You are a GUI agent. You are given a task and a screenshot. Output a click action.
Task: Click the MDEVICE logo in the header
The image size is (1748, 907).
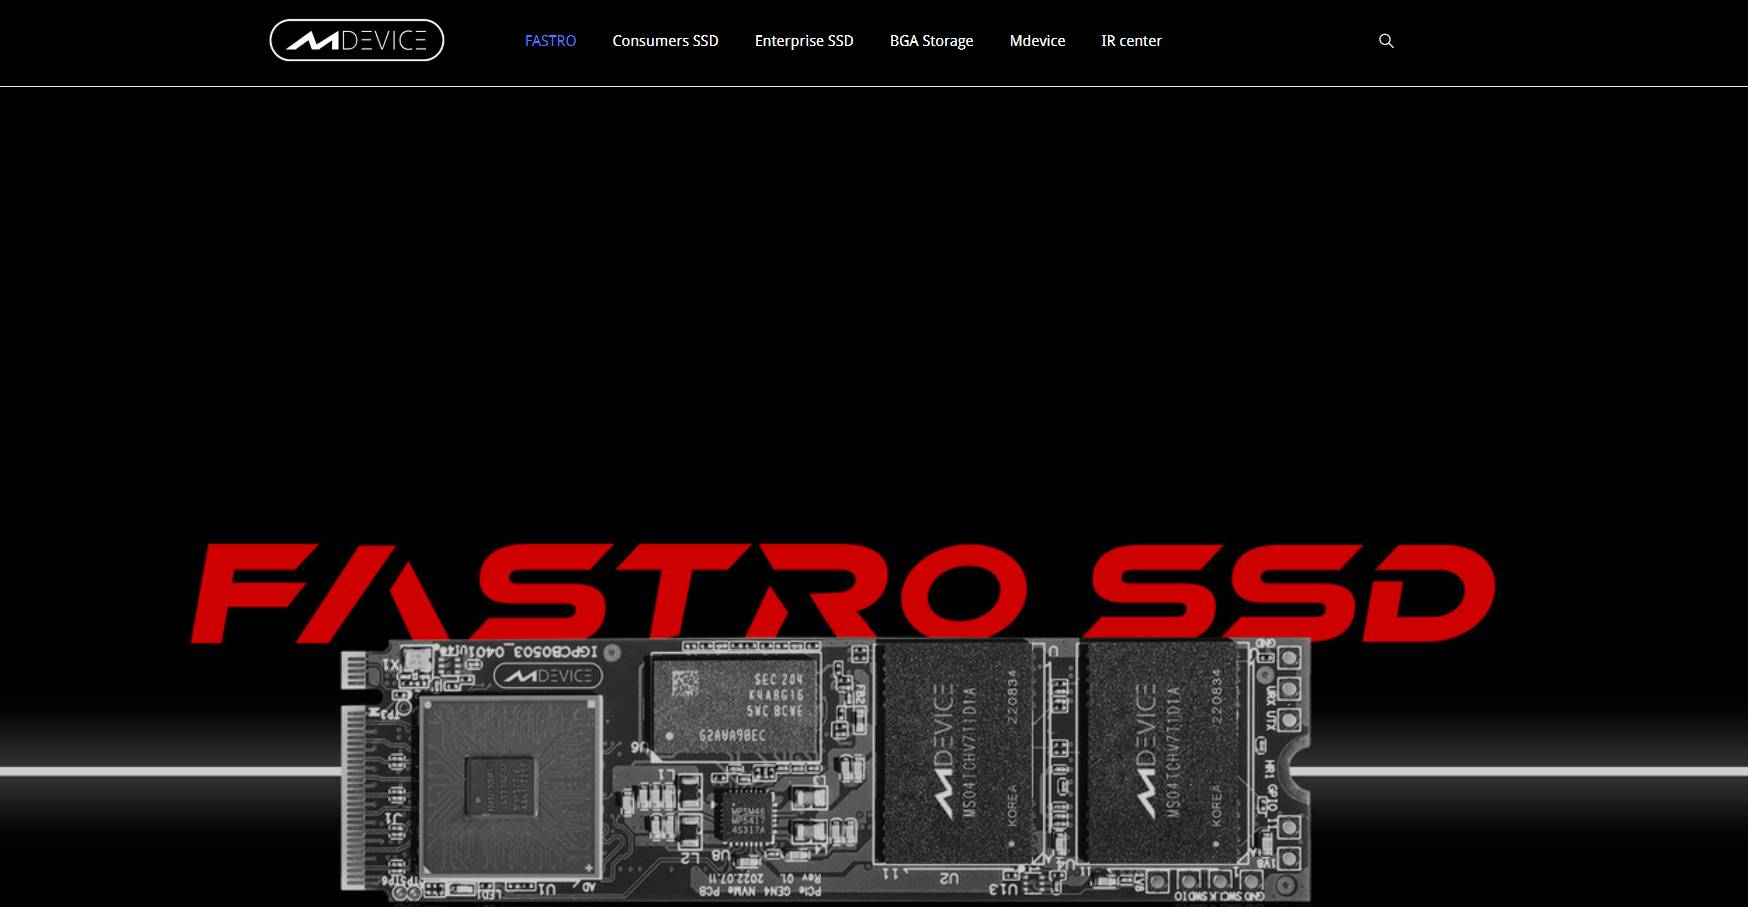[357, 41]
